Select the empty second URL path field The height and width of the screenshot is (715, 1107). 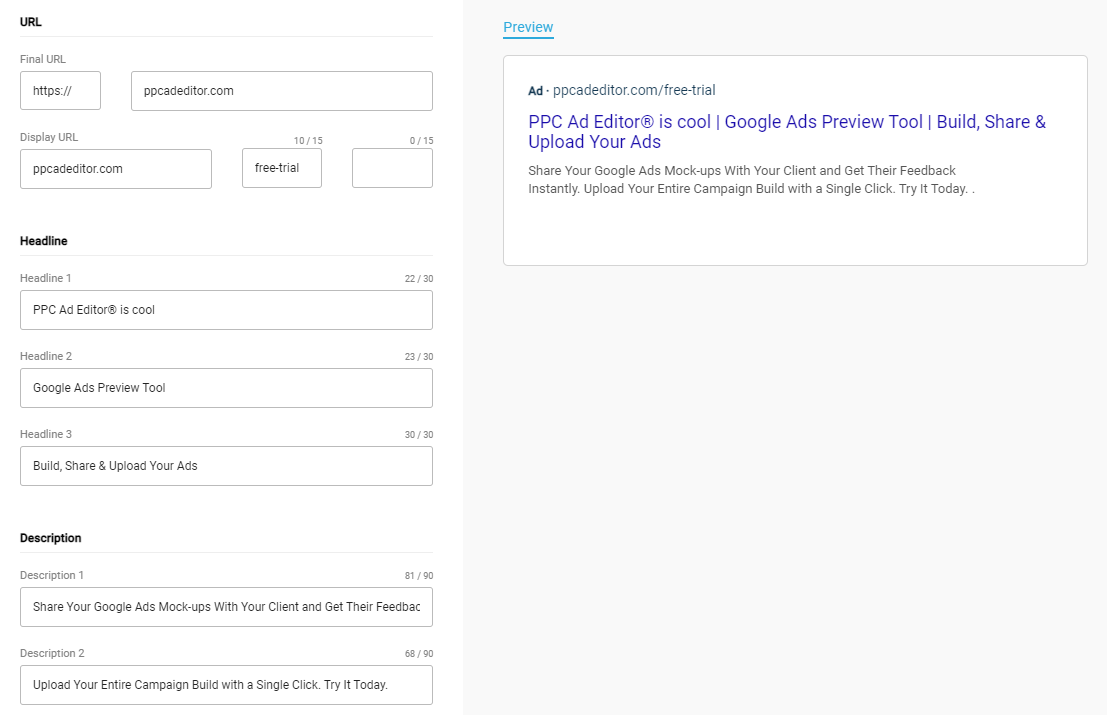[392, 168]
